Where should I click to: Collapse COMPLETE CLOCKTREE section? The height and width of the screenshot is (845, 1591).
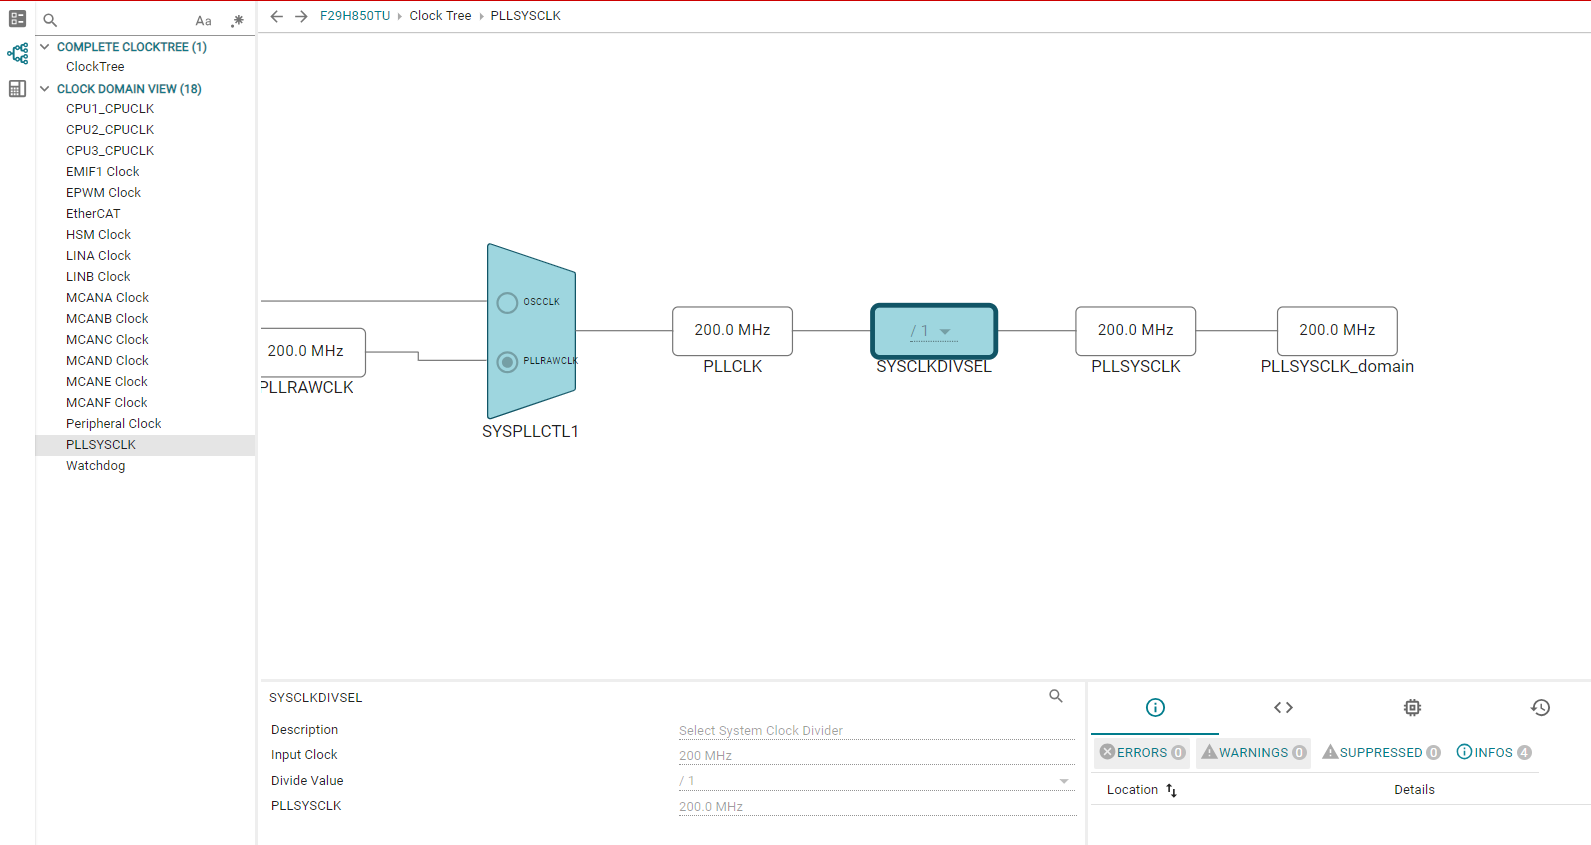[x=44, y=47]
